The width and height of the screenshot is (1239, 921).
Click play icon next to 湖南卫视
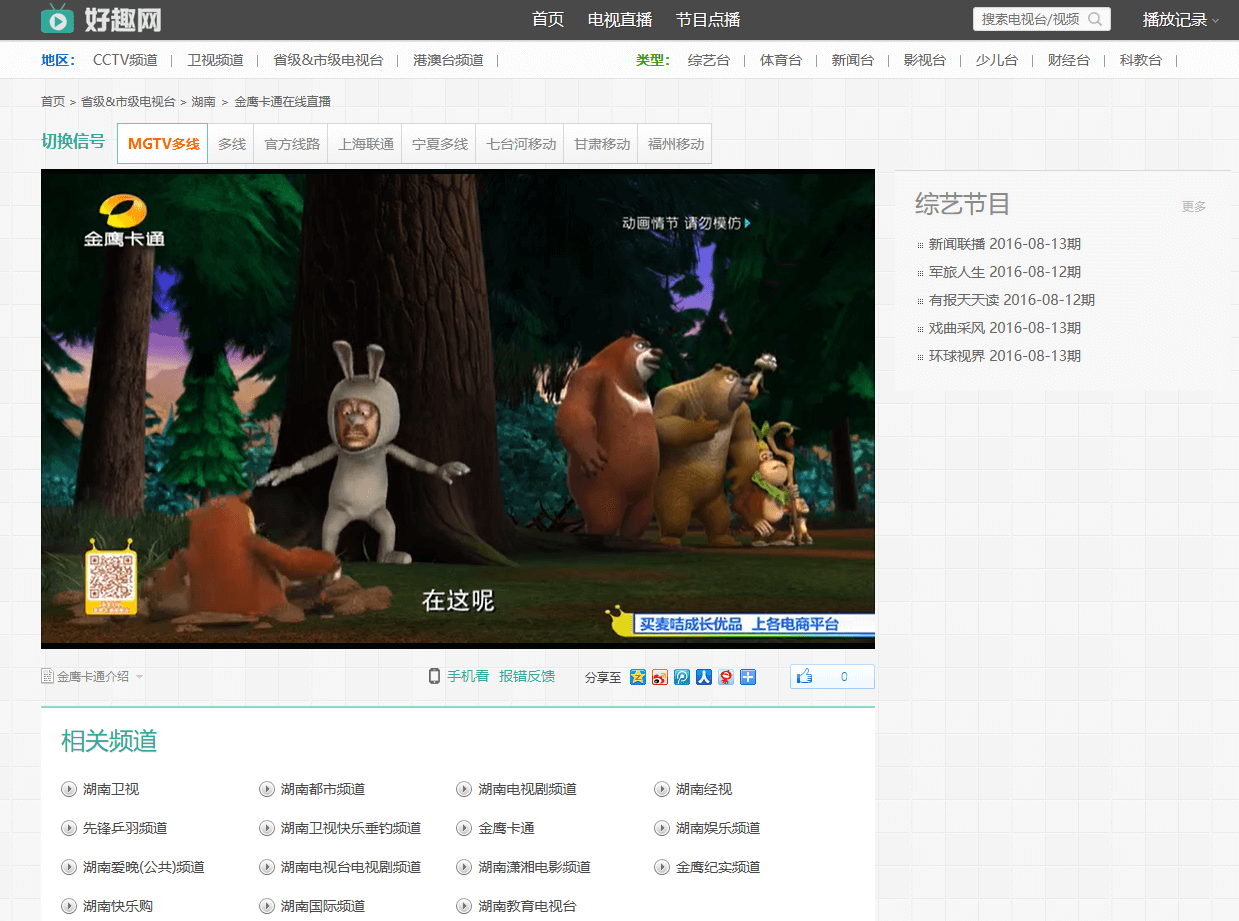pos(69,789)
